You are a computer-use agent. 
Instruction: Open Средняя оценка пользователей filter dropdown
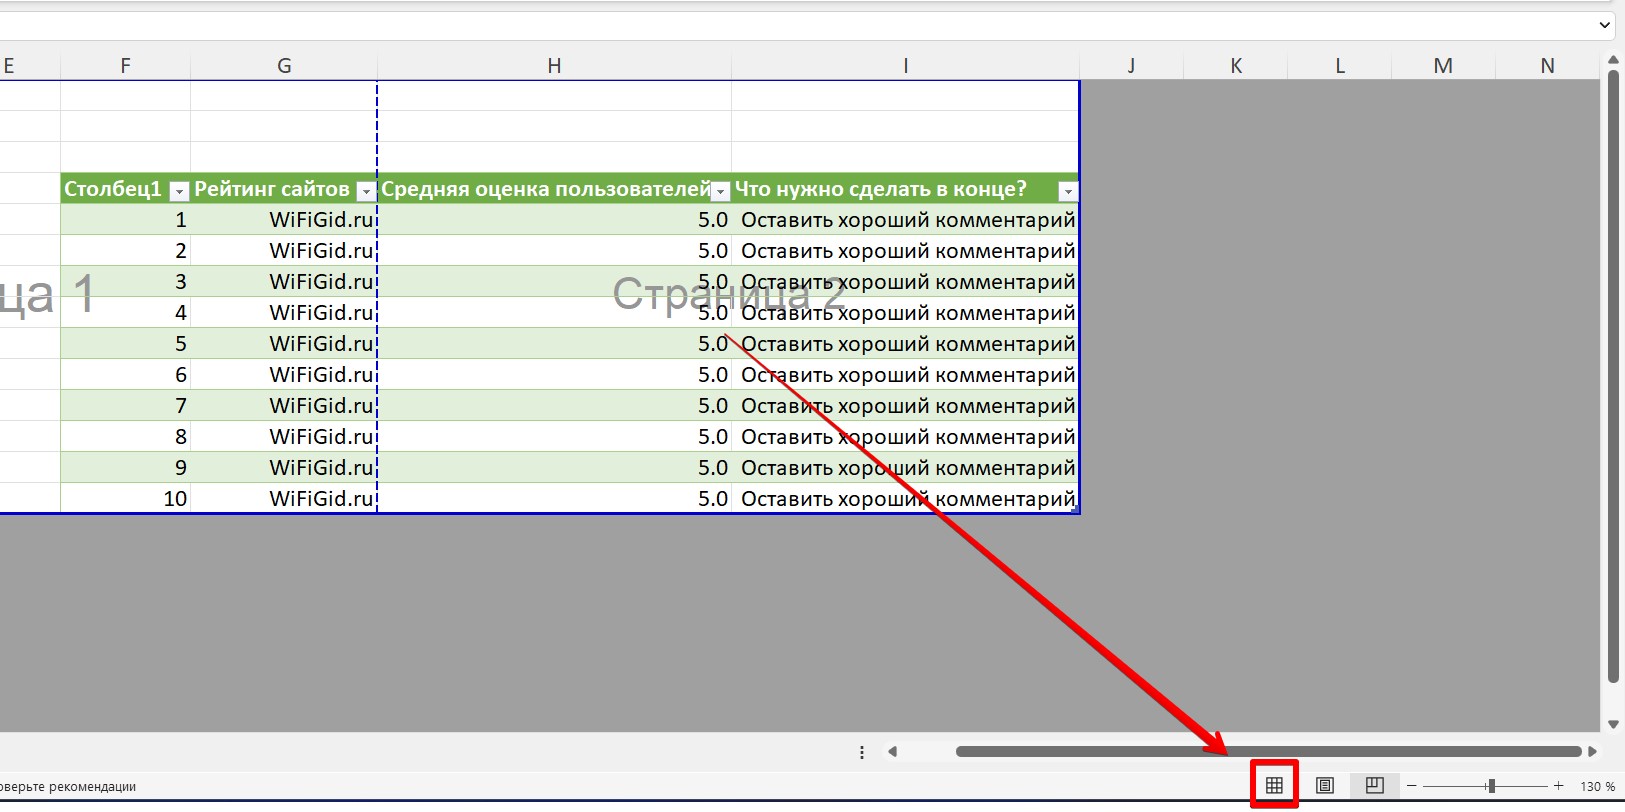click(x=720, y=191)
